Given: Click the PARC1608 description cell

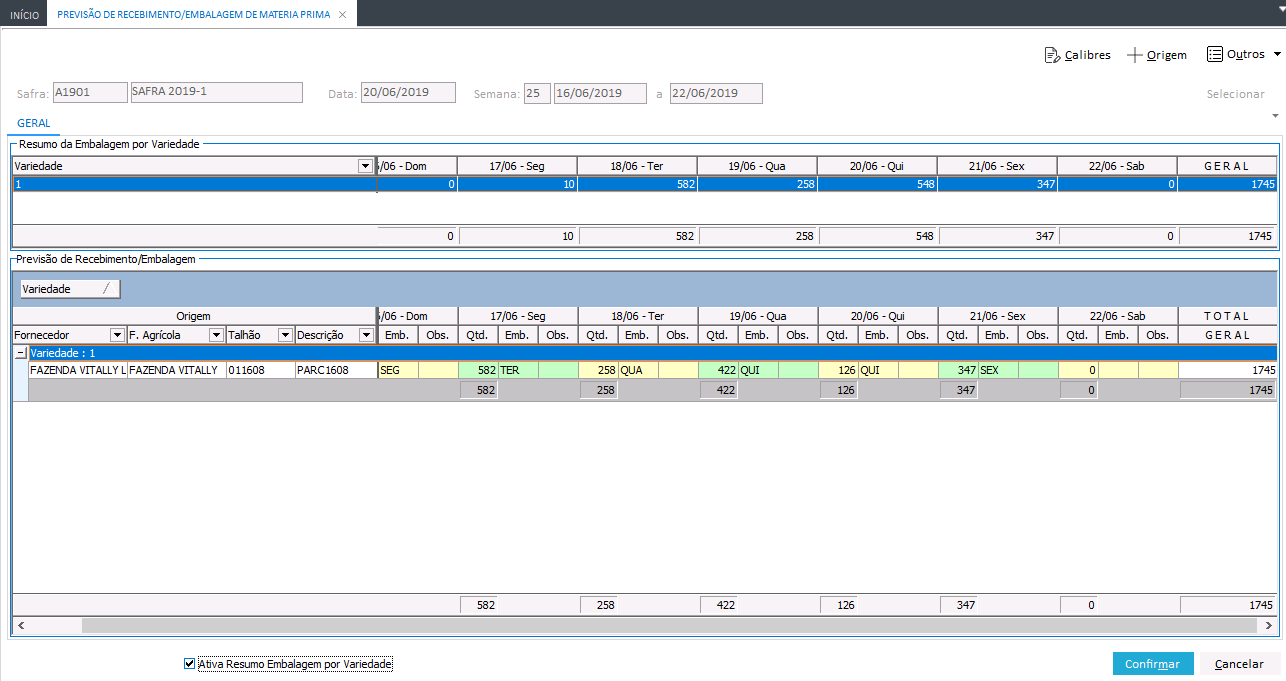Looking at the screenshot, I should 334,370.
